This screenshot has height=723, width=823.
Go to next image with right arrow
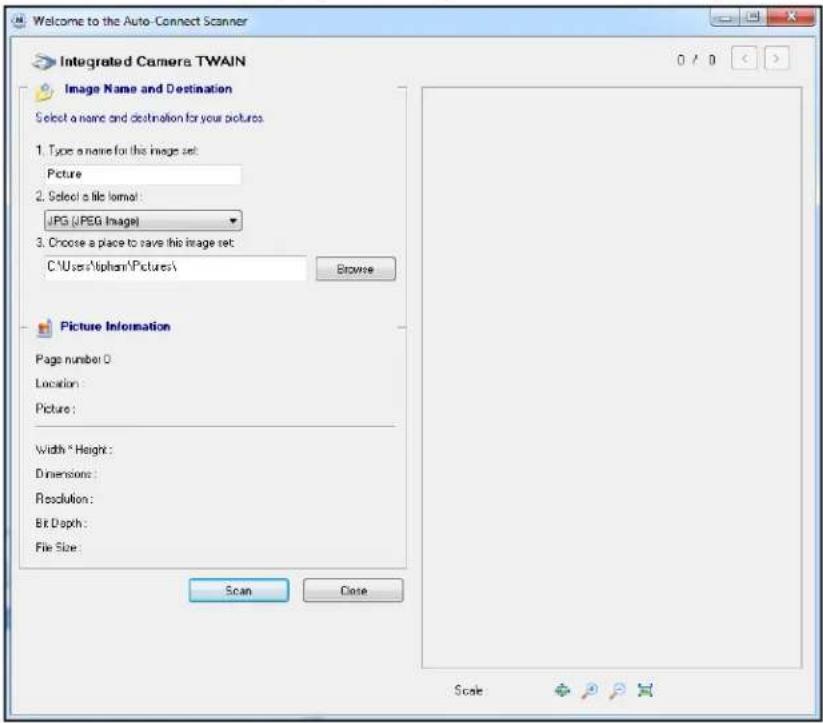tap(776, 58)
